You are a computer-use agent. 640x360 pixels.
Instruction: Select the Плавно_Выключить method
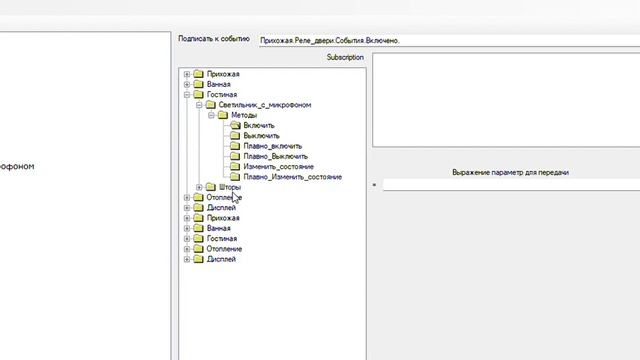276,156
